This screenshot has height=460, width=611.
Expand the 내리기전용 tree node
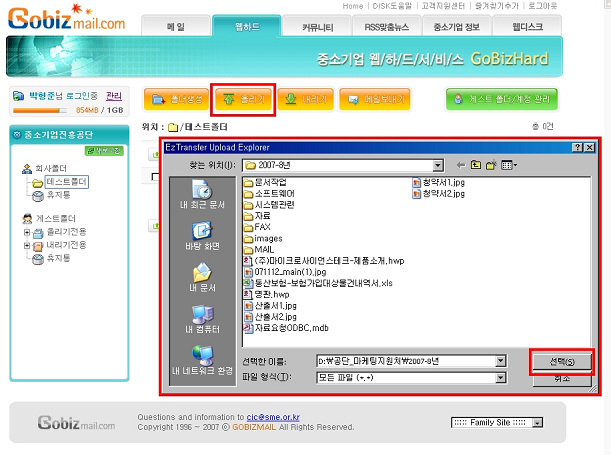[x=26, y=246]
